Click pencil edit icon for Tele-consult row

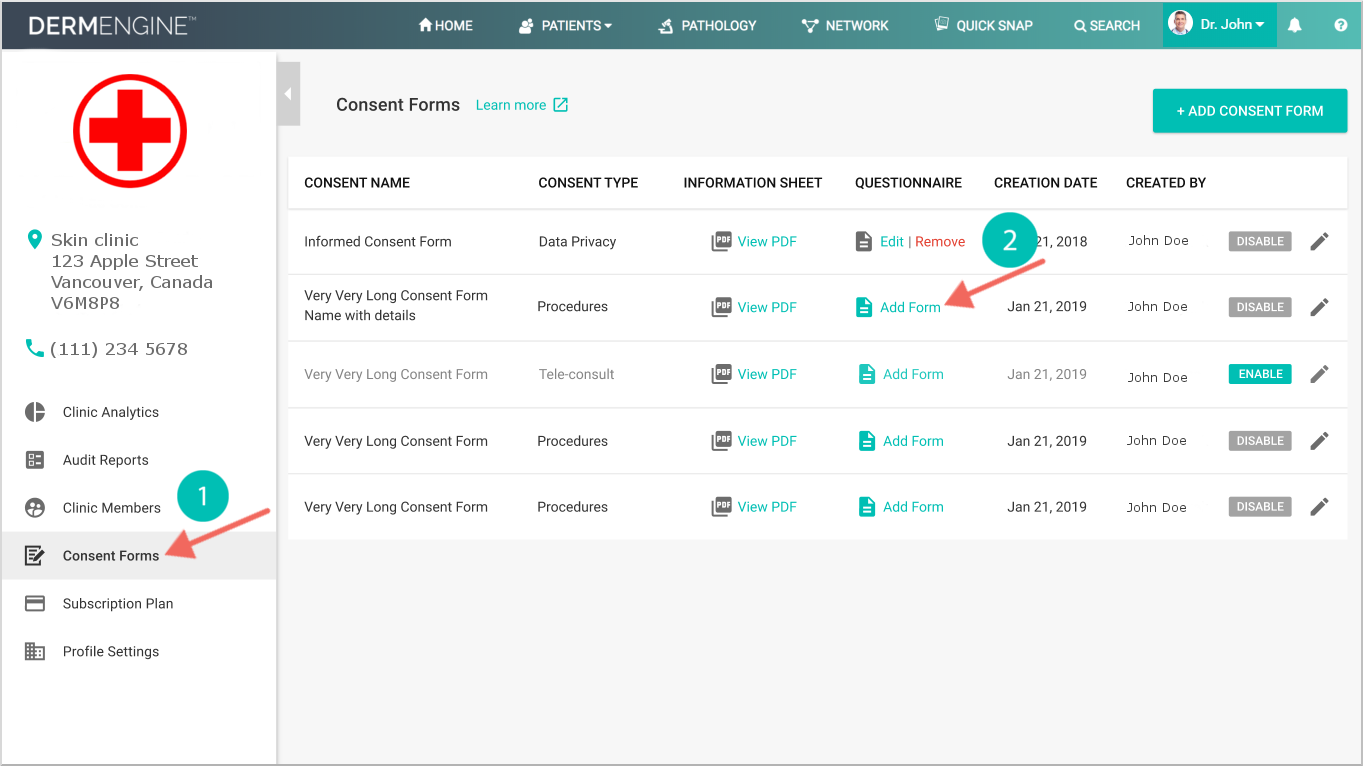(1319, 374)
